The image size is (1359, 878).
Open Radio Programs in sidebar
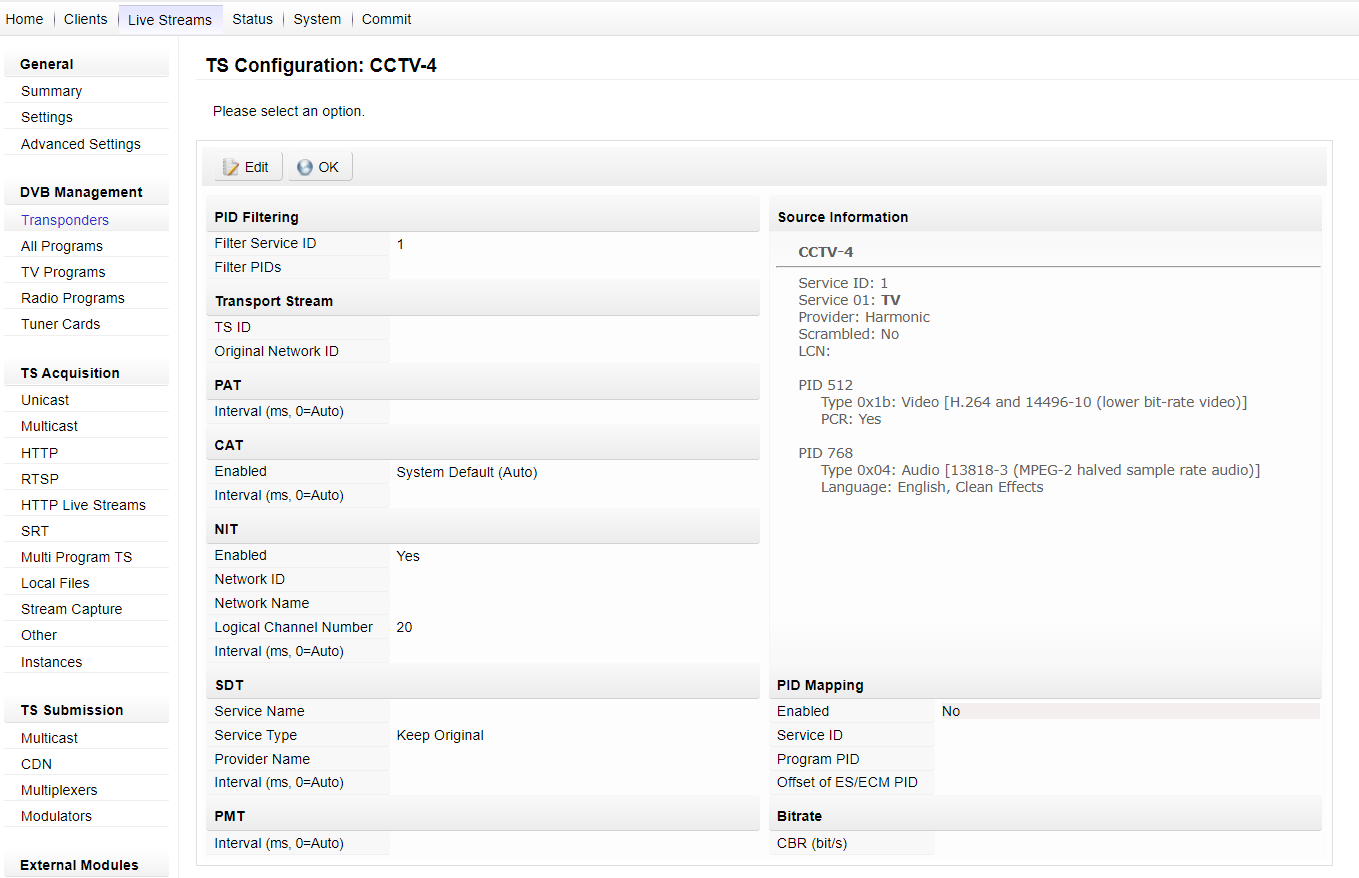pyautogui.click(x=73, y=298)
